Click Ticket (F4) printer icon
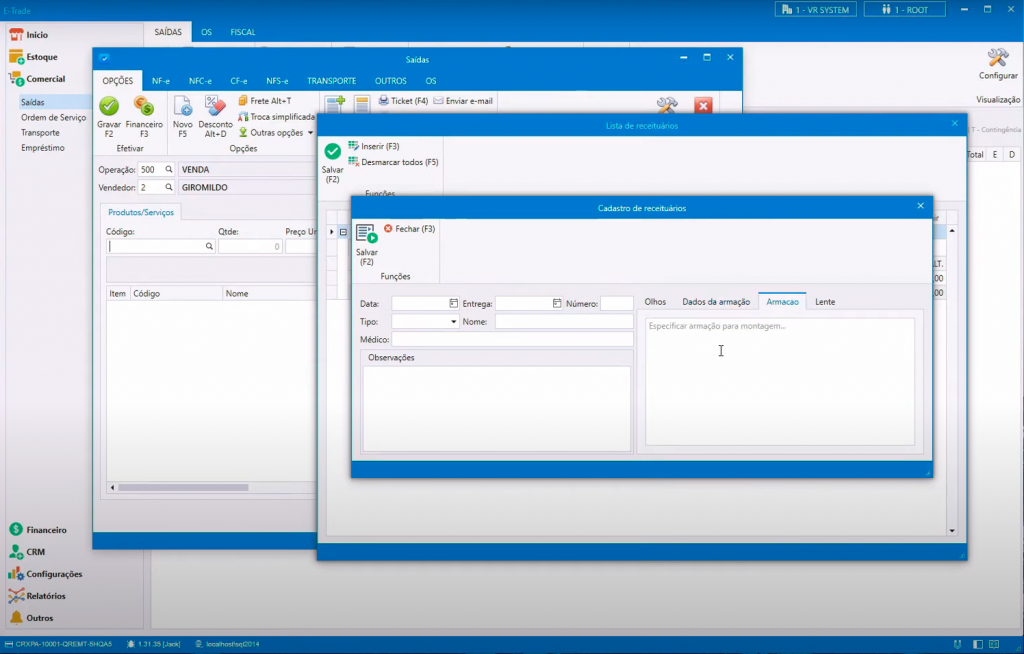This screenshot has width=1024, height=654. point(384,101)
